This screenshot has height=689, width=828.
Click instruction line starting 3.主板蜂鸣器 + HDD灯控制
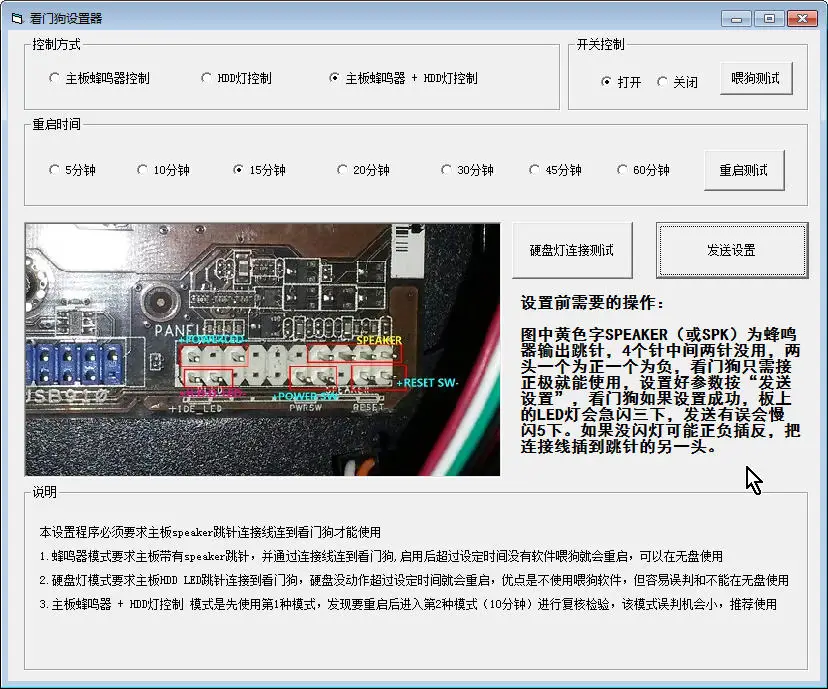tap(408, 604)
